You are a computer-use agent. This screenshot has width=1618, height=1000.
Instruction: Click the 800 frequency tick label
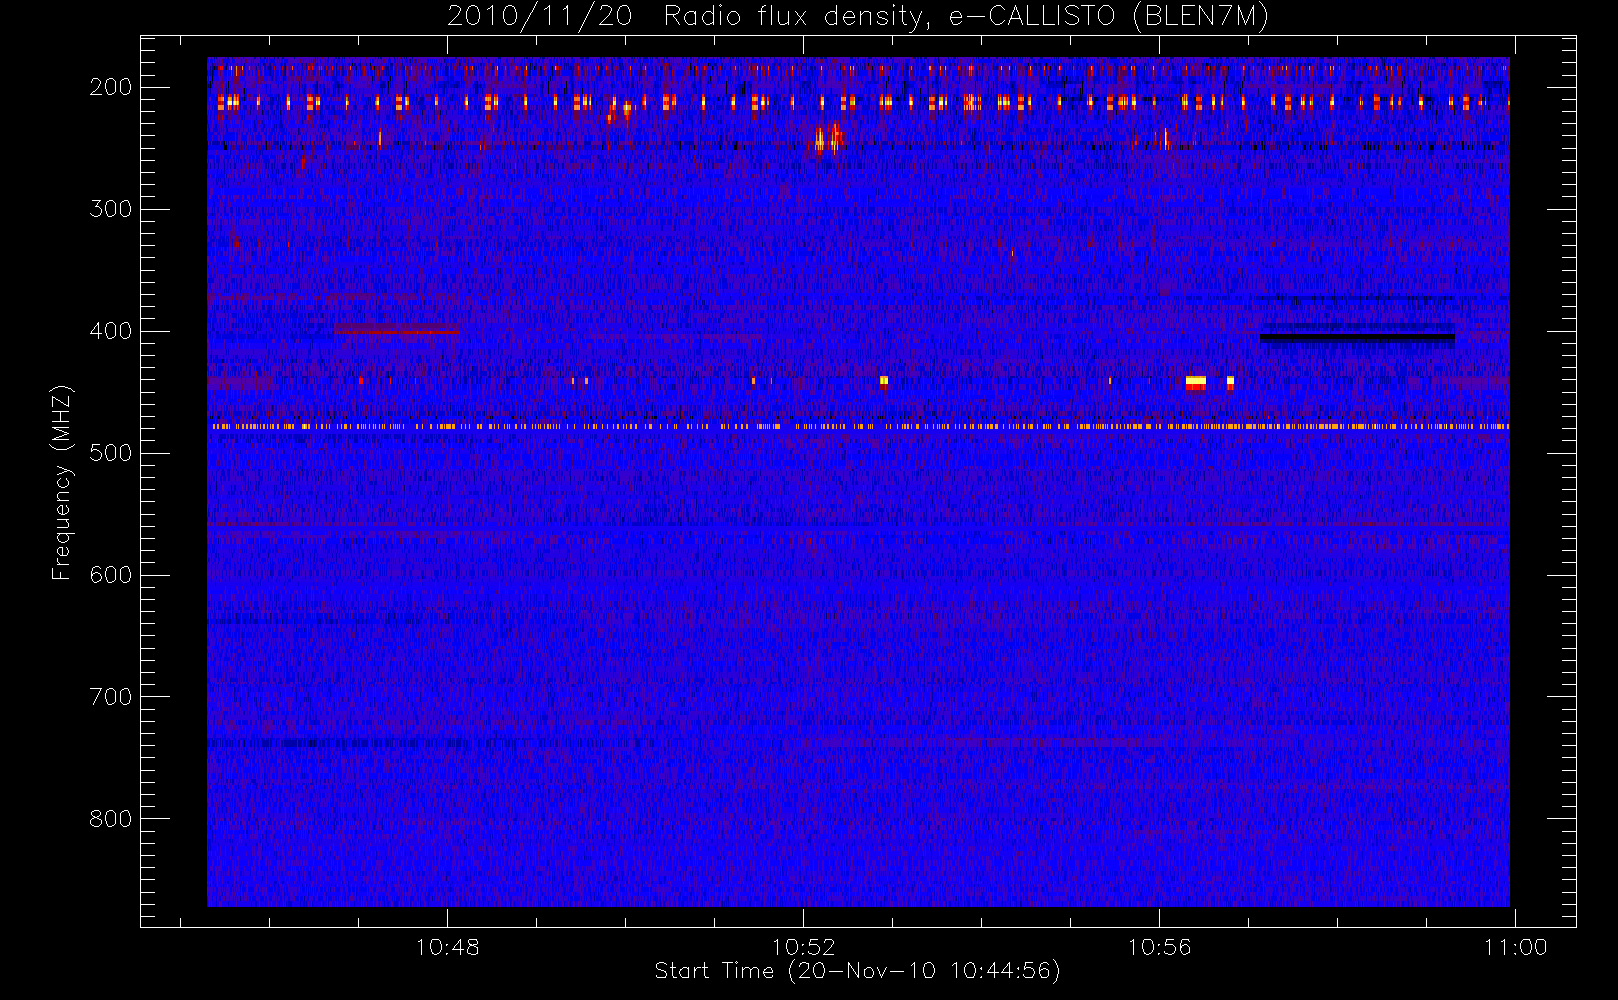pyautogui.click(x=111, y=819)
